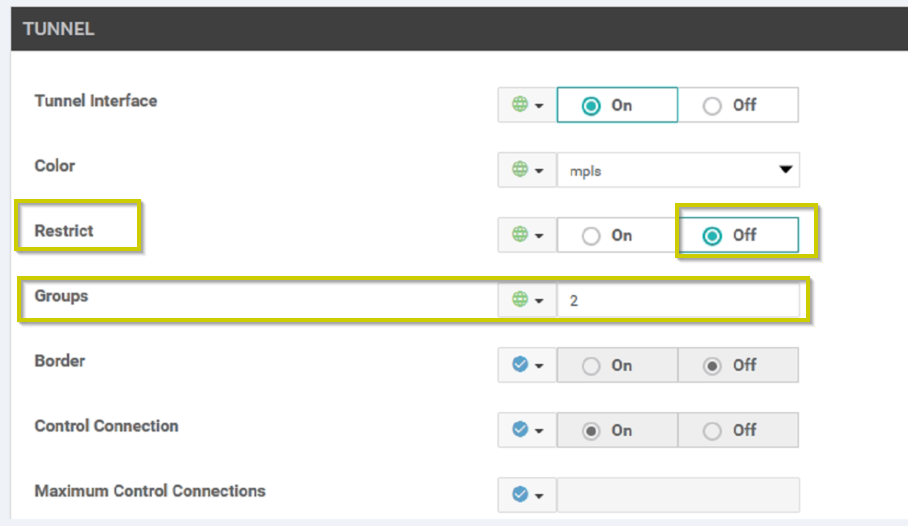Click the Maximum Control Connections input field
The width and height of the screenshot is (908, 526).
(x=678, y=495)
